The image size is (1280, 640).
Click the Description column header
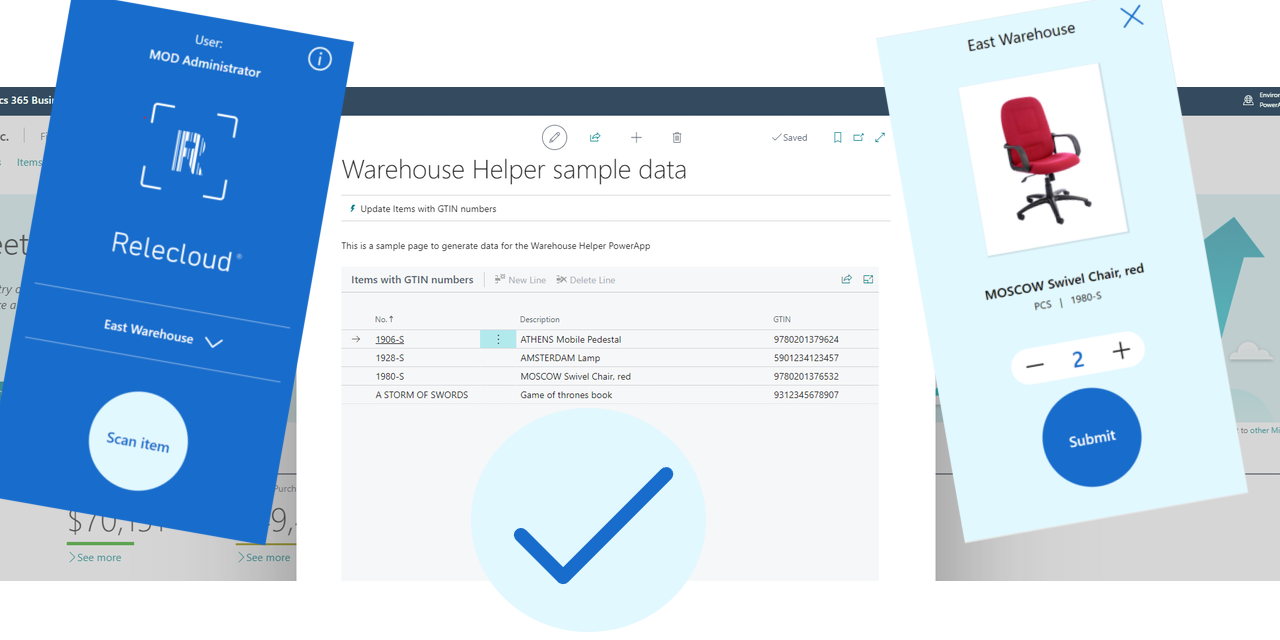[540, 319]
